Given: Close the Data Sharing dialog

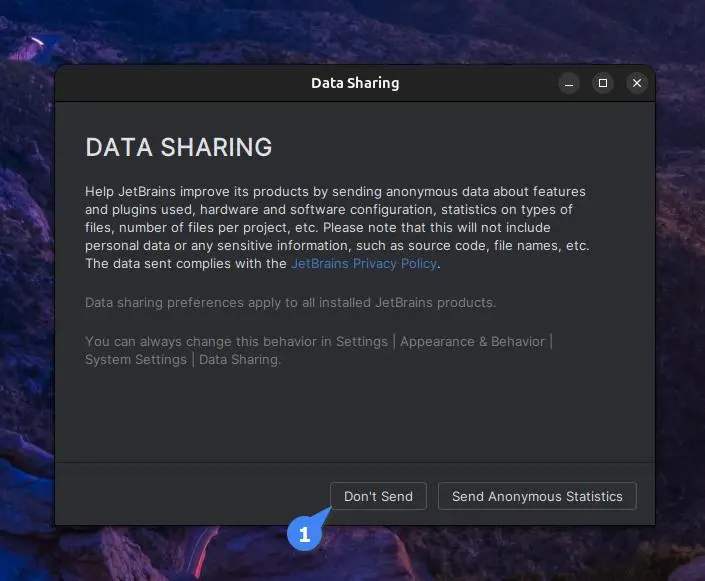Looking at the screenshot, I should point(637,83).
